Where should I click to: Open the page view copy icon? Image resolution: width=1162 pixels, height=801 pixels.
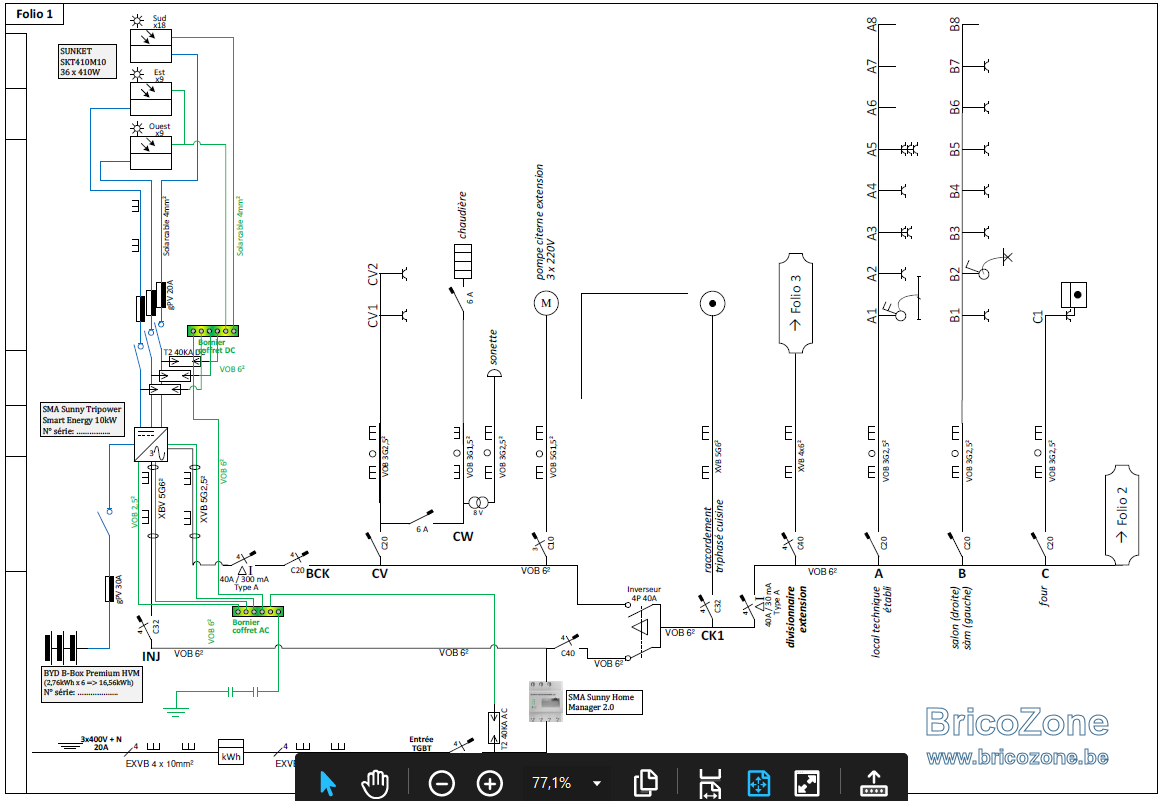point(645,782)
